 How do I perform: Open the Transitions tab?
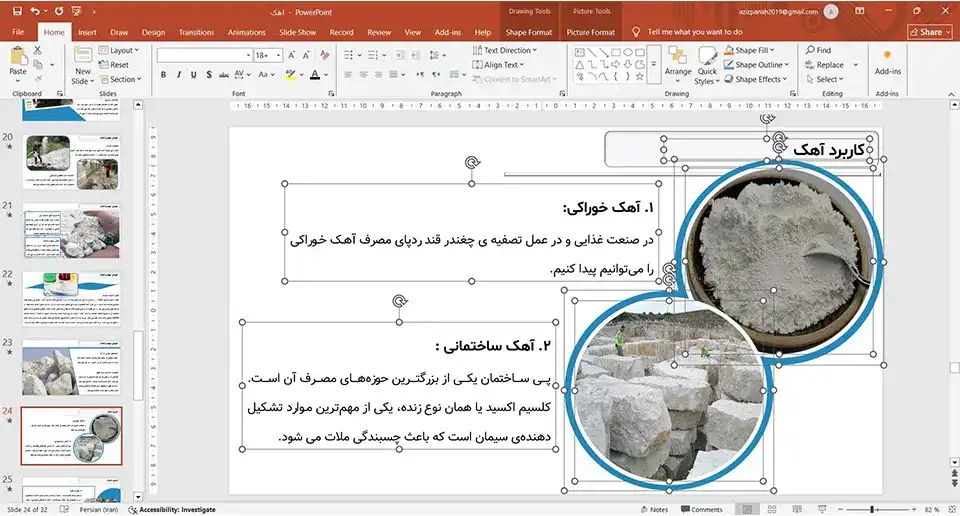pos(196,32)
